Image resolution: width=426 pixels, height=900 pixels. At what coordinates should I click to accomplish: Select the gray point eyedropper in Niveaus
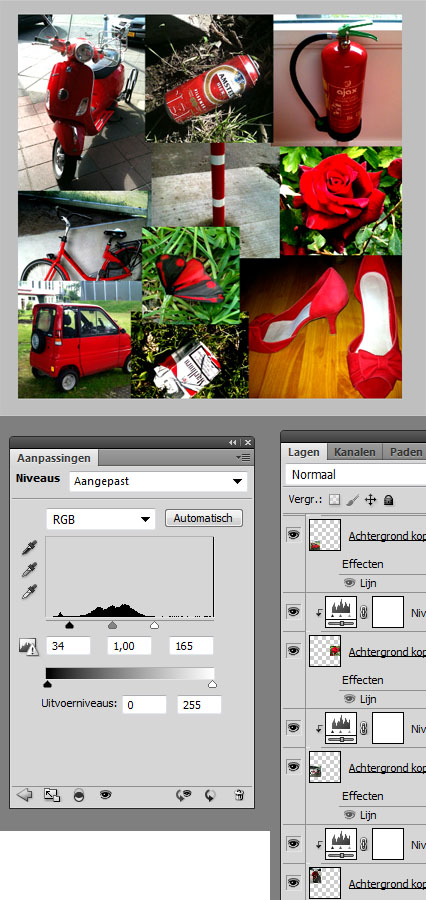click(x=29, y=569)
